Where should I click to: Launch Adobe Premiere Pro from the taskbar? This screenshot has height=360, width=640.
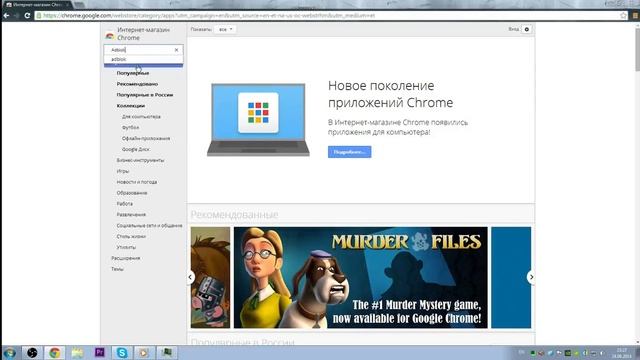pyautogui.click(x=100, y=353)
